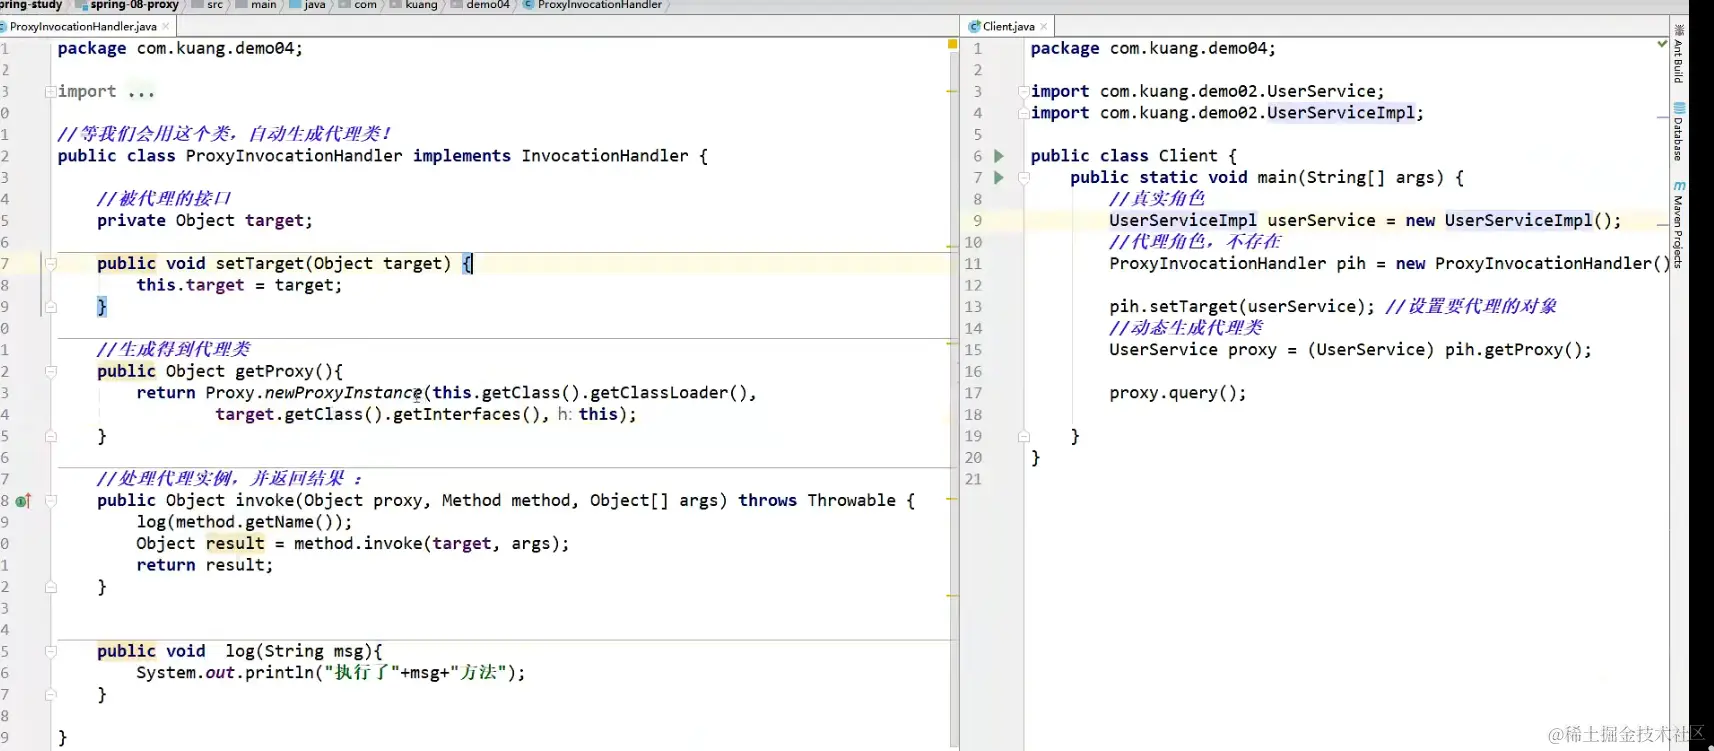Click line number 21 in Client.java gutter
The height and width of the screenshot is (751, 1714).
[x=973, y=480]
